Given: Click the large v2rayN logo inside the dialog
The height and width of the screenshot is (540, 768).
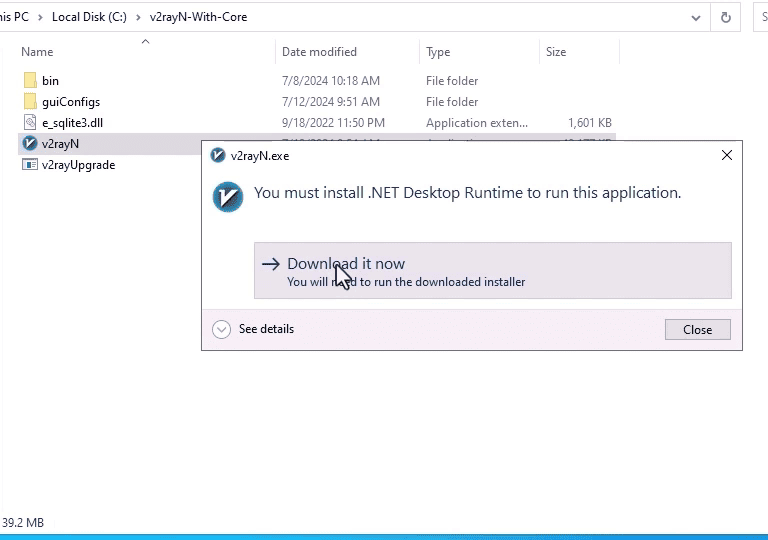Looking at the screenshot, I should pos(228,196).
